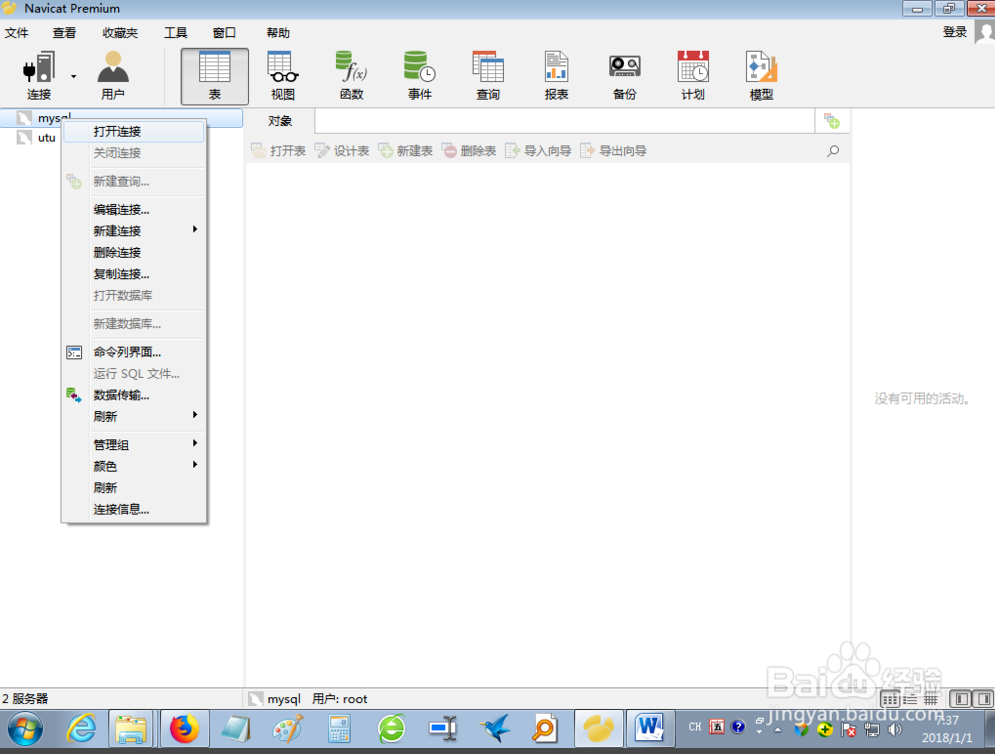Click the CH input language indicator
This screenshot has height=754, width=995.
point(695,727)
